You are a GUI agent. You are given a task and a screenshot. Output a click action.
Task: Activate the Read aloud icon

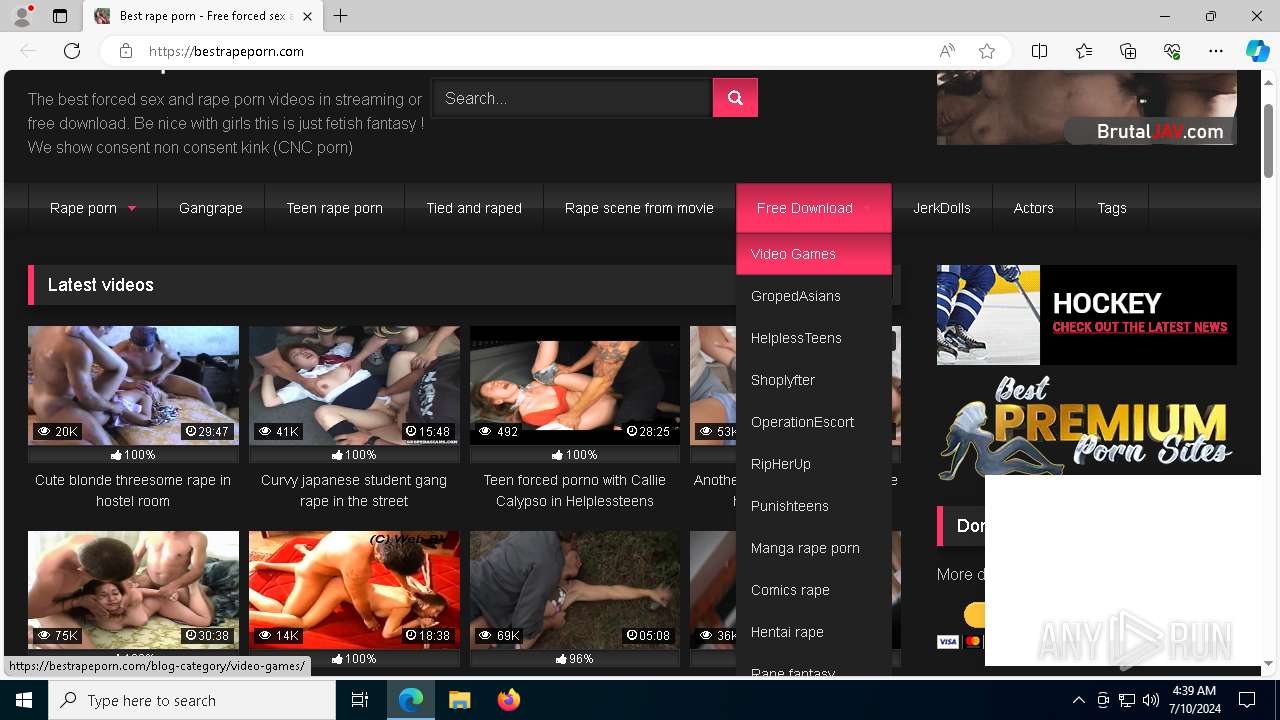click(x=947, y=51)
